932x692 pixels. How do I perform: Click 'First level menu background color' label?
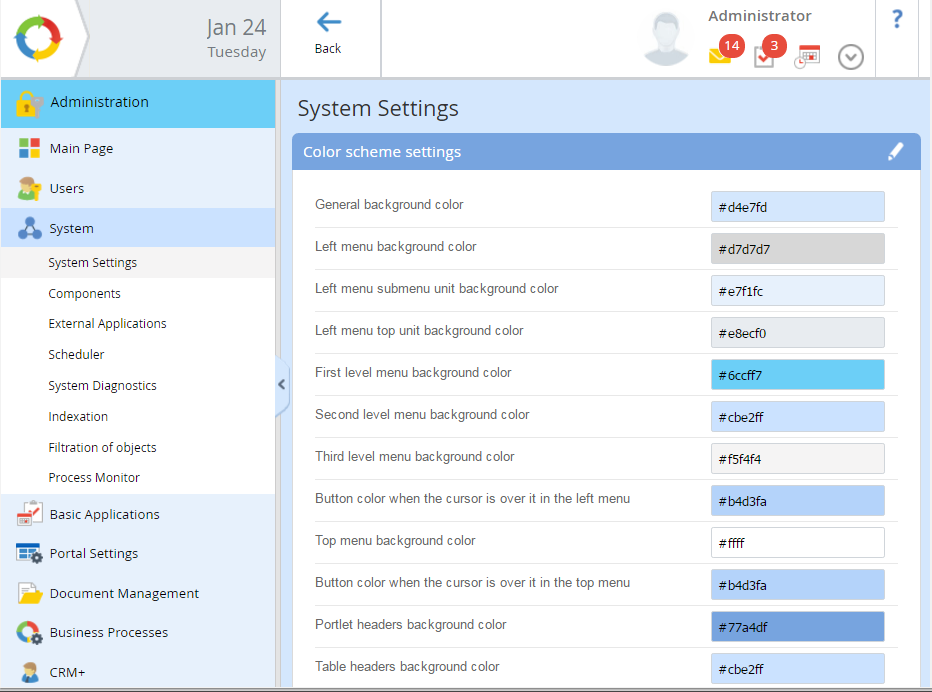[413, 373]
